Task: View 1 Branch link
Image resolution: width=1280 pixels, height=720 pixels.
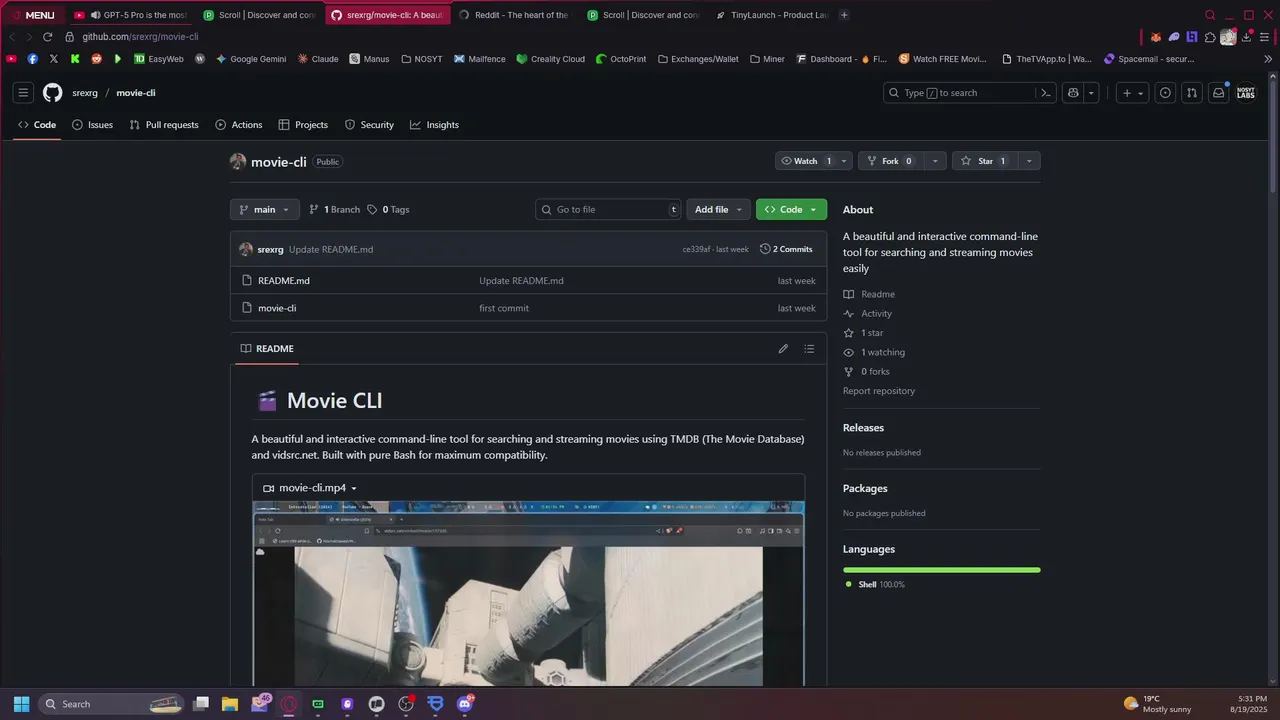Action: [334, 210]
